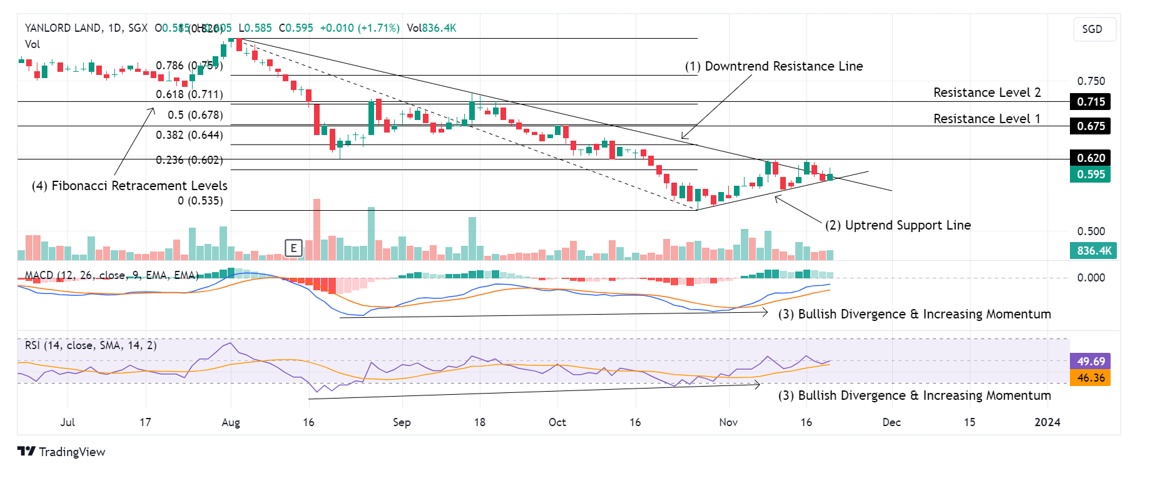1160x481 pixels.
Task: Click the Fibonacci 0.236 (0.602) label
Action: click(189, 160)
